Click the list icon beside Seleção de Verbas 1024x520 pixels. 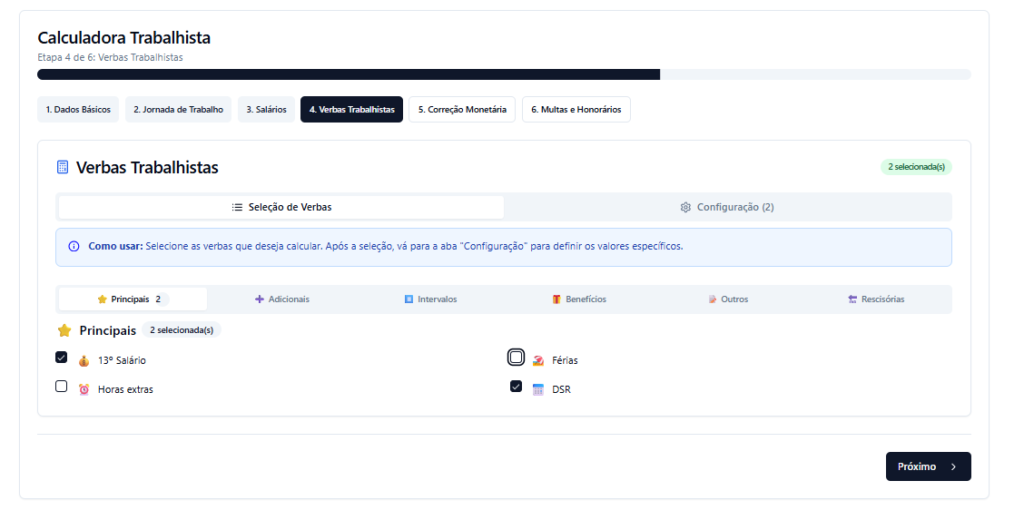click(x=237, y=207)
